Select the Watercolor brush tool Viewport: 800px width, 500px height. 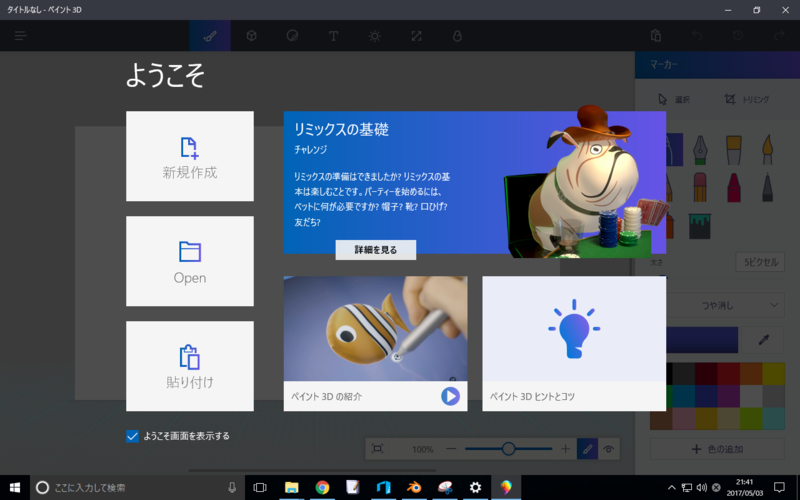767,149
